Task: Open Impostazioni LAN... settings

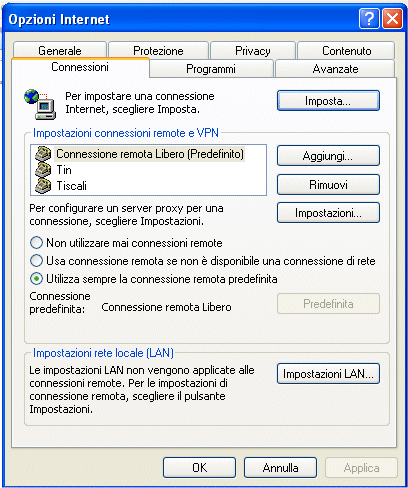Action: click(328, 374)
